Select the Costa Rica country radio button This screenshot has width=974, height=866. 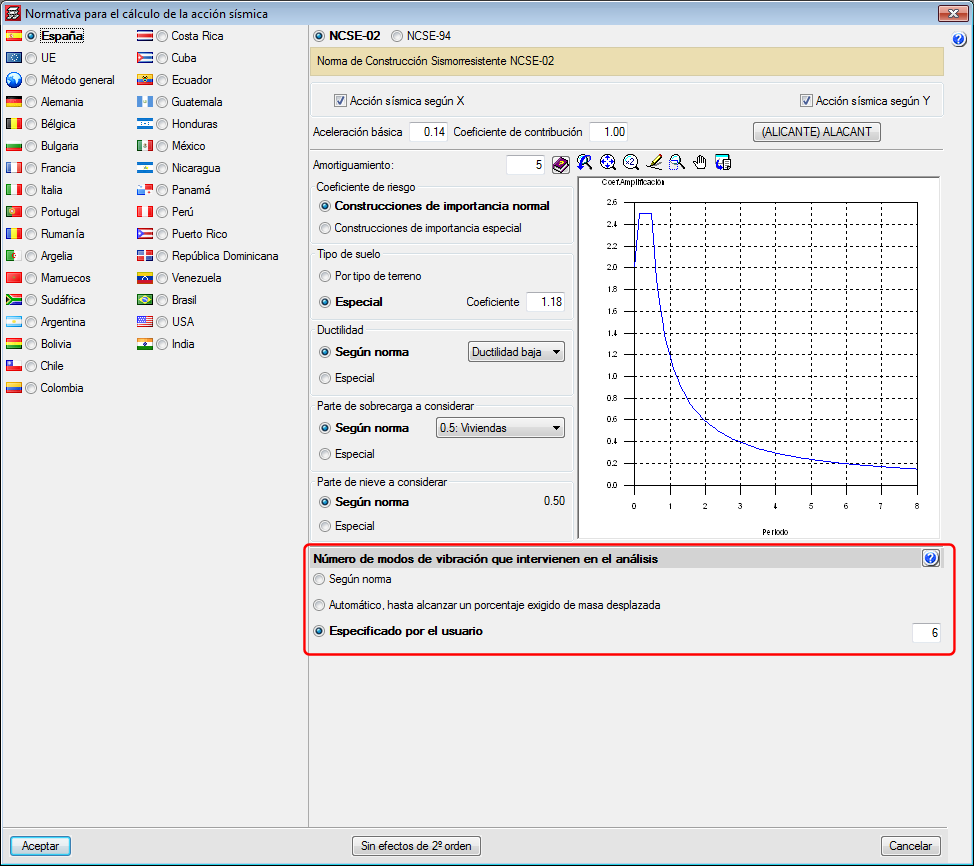[x=162, y=36]
